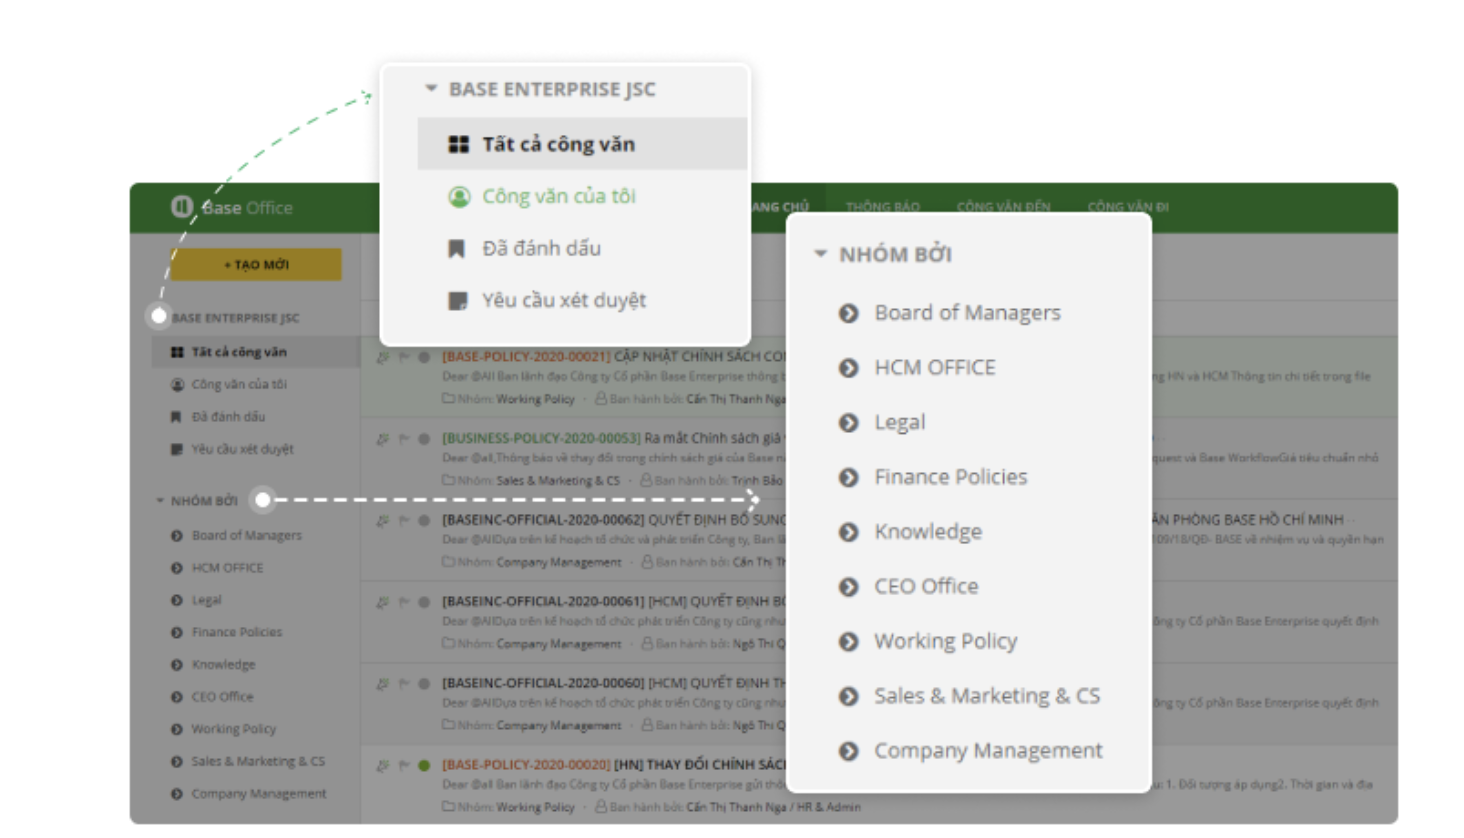
Task: Select Company Management label in the NHÓM BỞI callout
Action: [x=988, y=751]
